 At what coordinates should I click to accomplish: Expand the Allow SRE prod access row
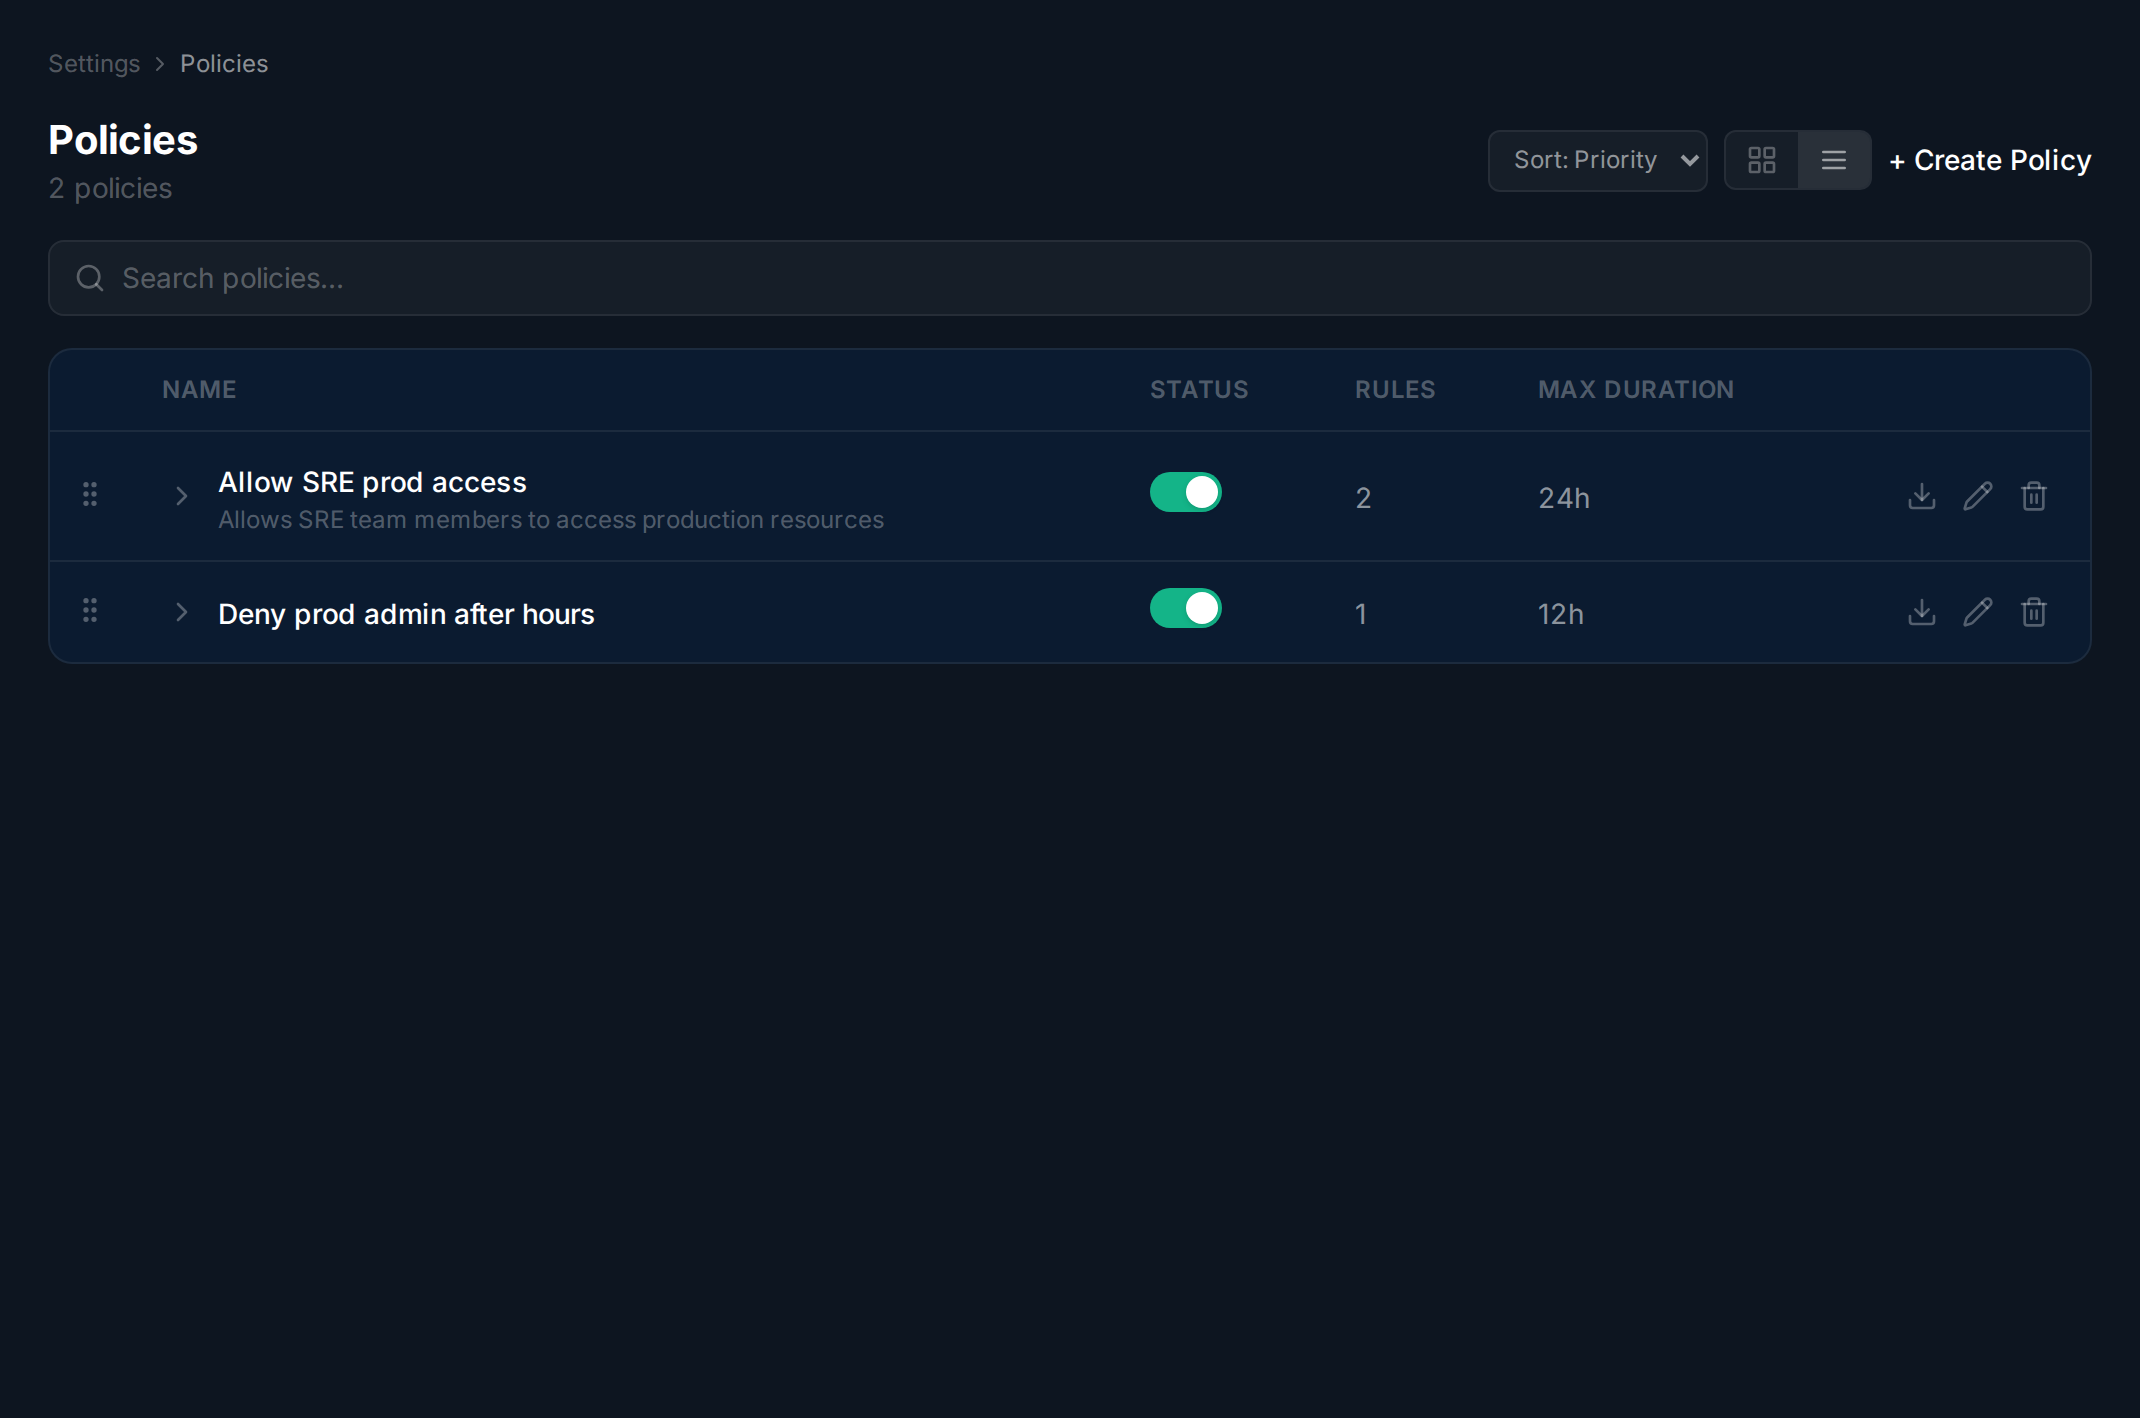tap(181, 496)
